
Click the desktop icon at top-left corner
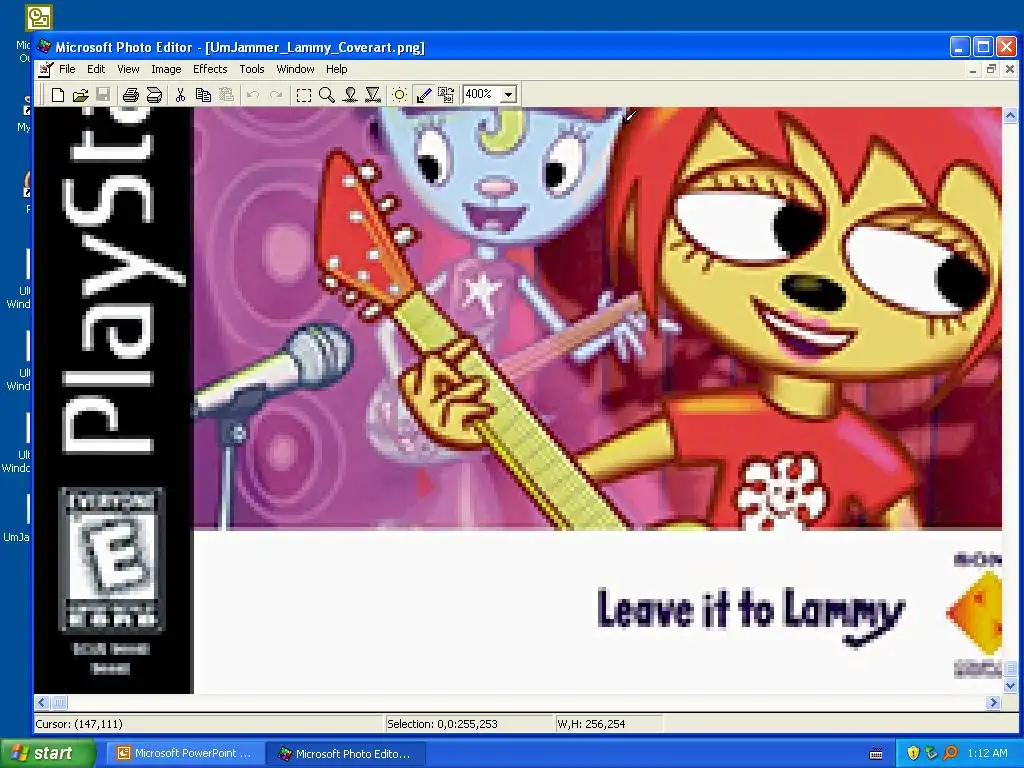tap(39, 18)
